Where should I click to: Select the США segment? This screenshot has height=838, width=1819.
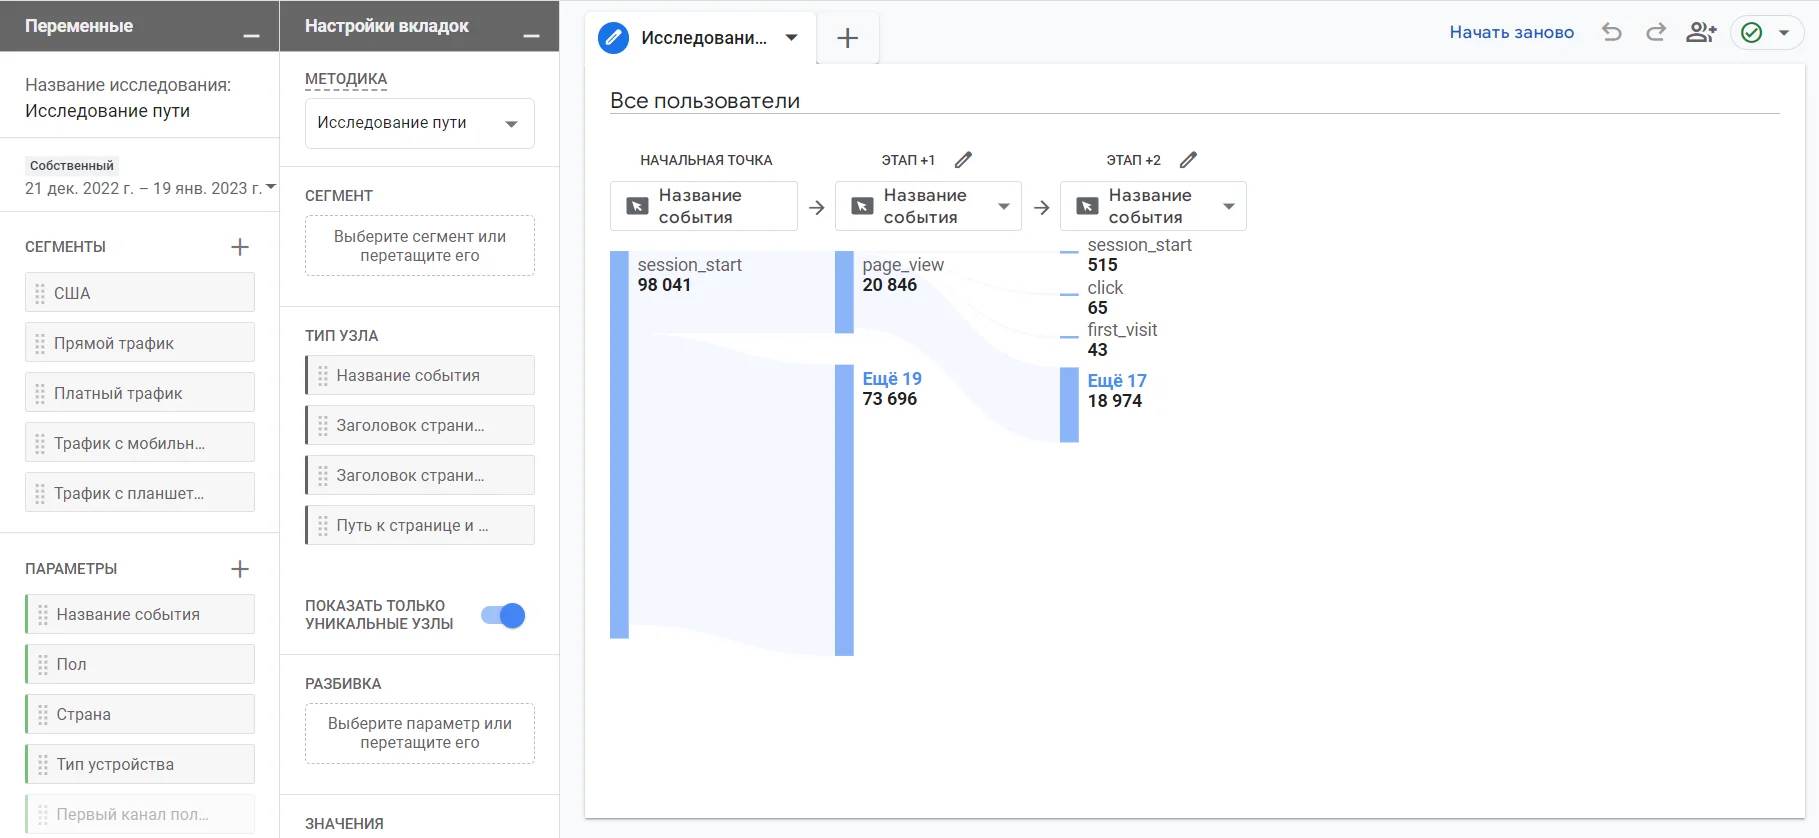tap(140, 293)
